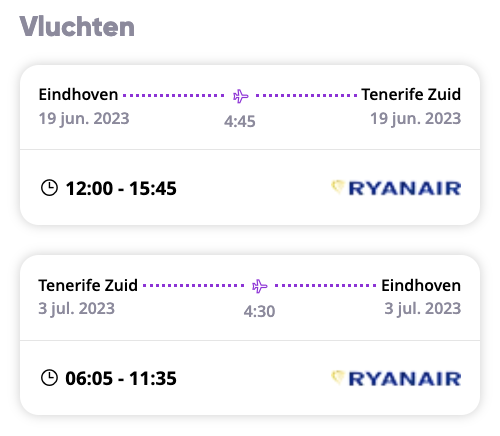Click the Vluchten heading
The height and width of the screenshot is (436, 500).
tap(77, 26)
